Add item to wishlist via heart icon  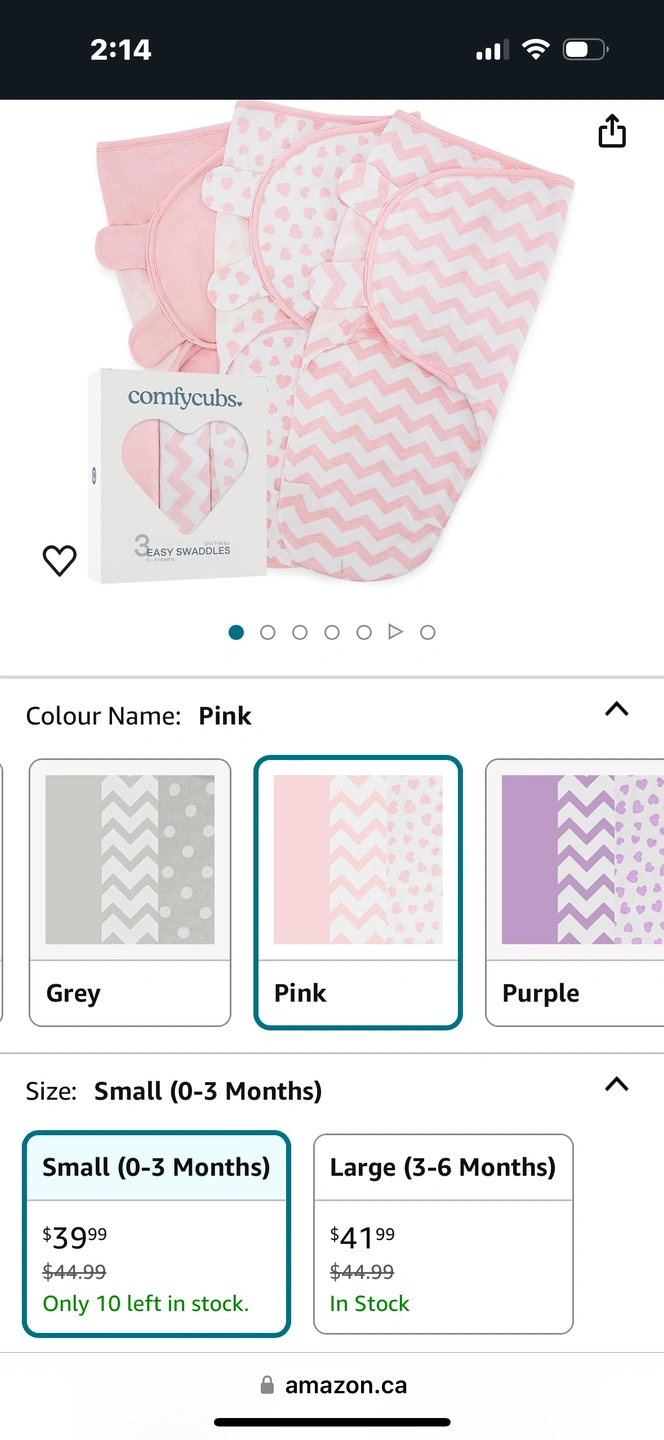pos(60,561)
